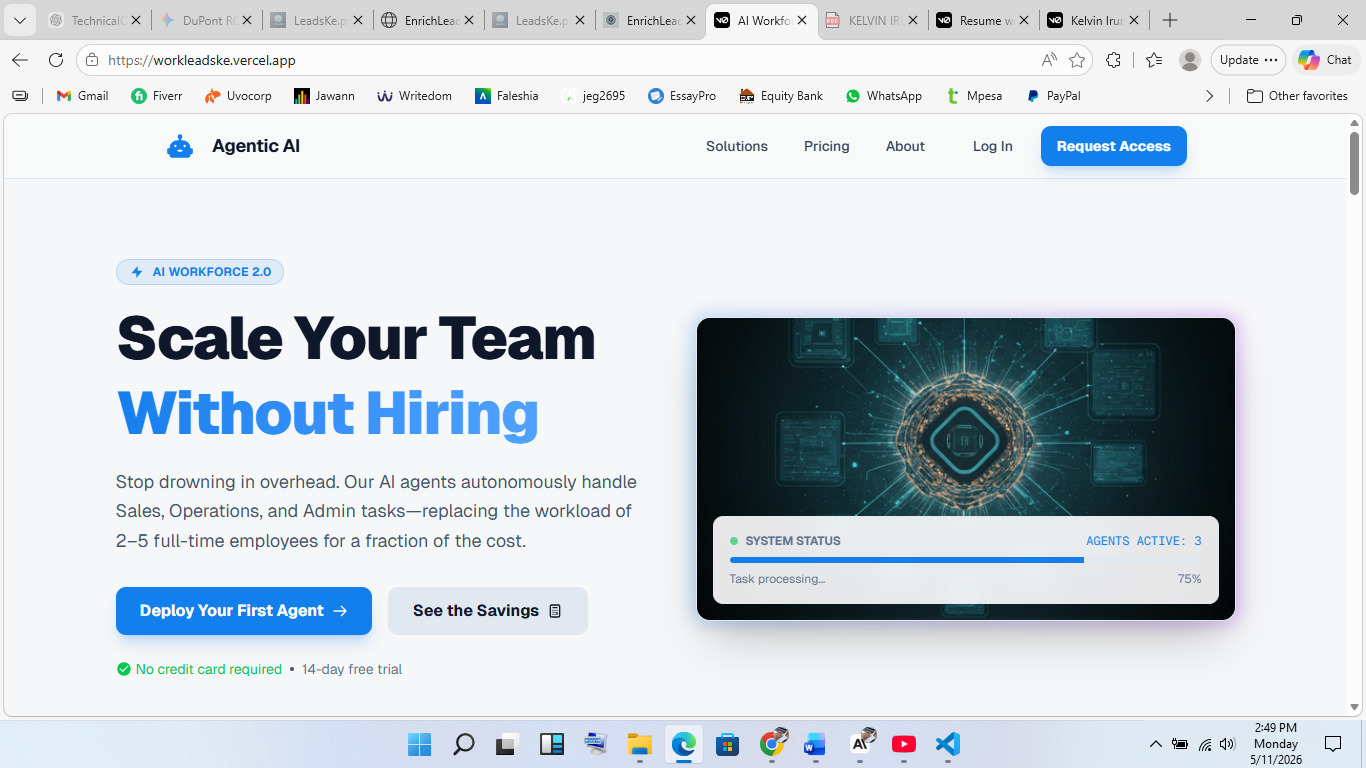Screen dimensions: 1366x768
Task: Click the hero AI network image
Action: click(966, 469)
